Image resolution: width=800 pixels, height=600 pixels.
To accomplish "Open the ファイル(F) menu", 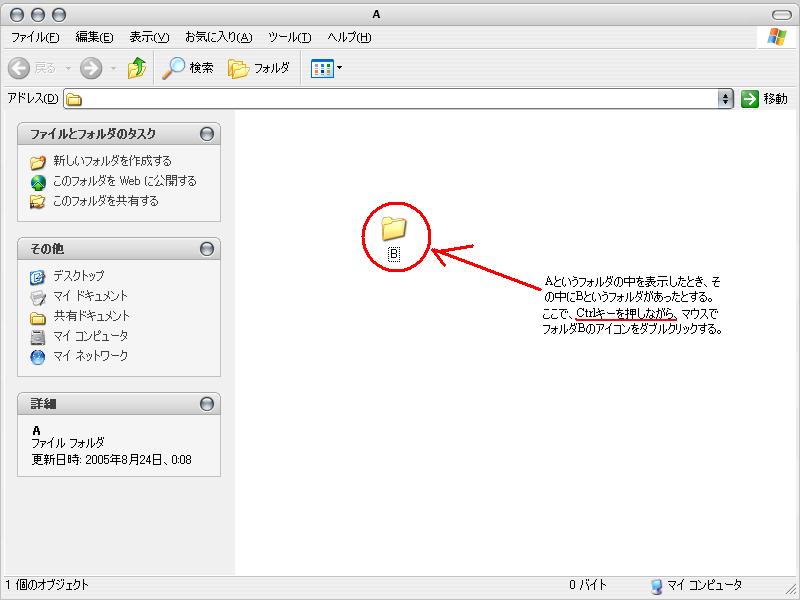I will (x=35, y=37).
